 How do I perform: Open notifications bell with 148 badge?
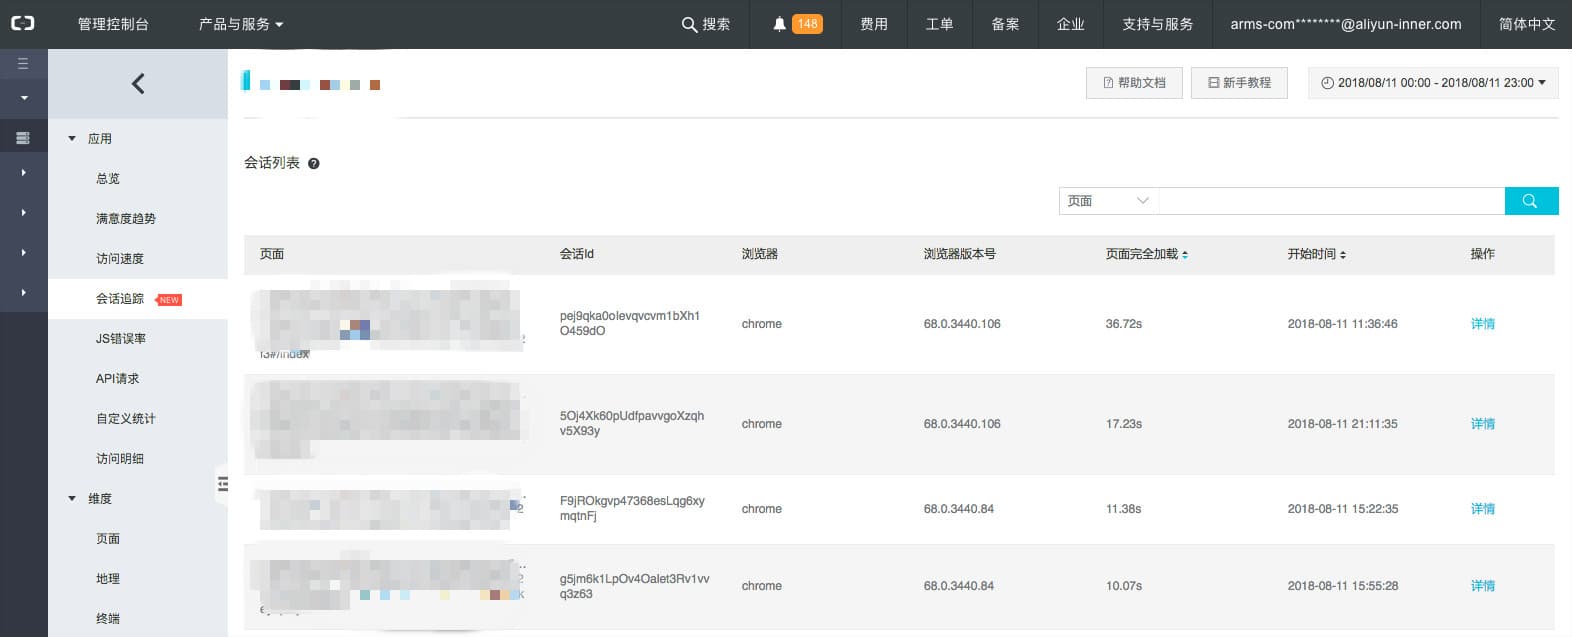[797, 24]
